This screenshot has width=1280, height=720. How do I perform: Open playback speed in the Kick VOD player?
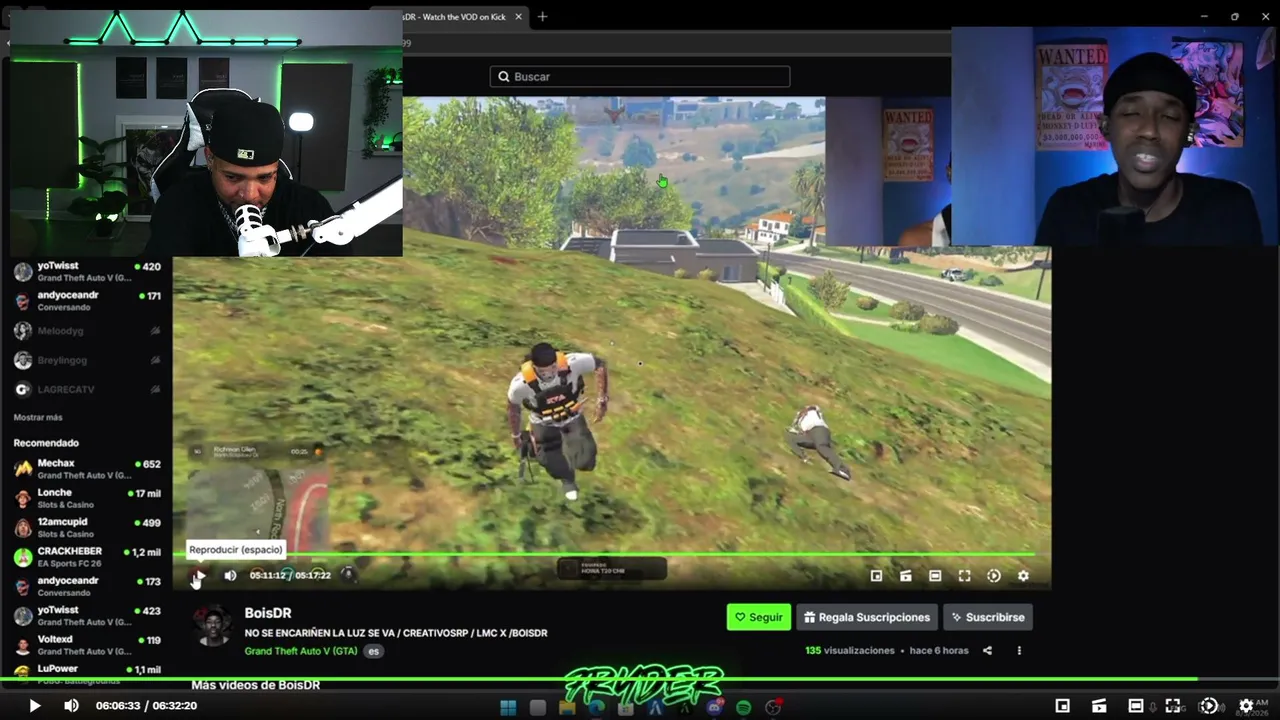click(994, 576)
